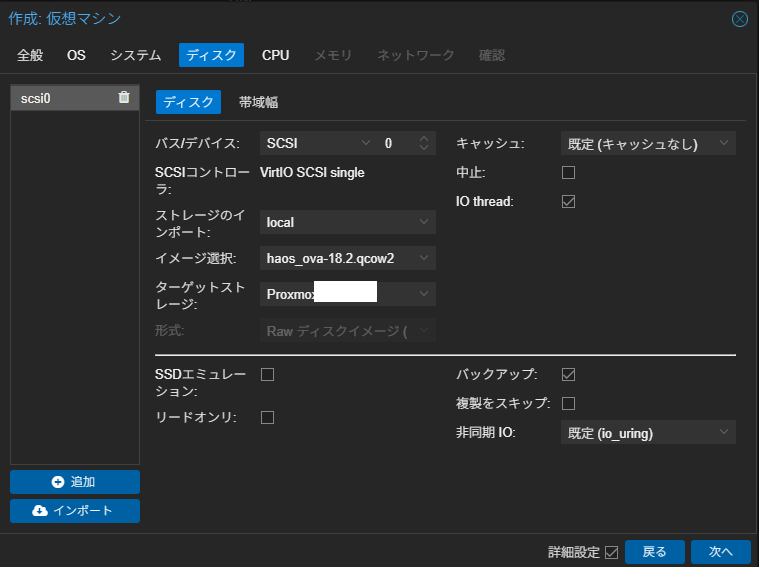Close the 作成: 仮想マシン dialog
Viewport: 759px width, 567px height.
[x=739, y=19]
